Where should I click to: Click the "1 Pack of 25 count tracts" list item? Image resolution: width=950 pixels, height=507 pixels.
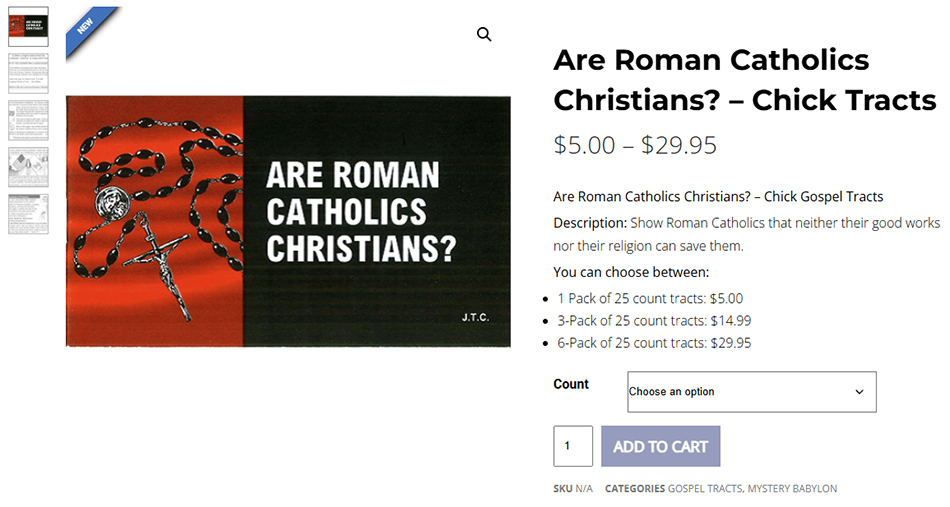[650, 298]
